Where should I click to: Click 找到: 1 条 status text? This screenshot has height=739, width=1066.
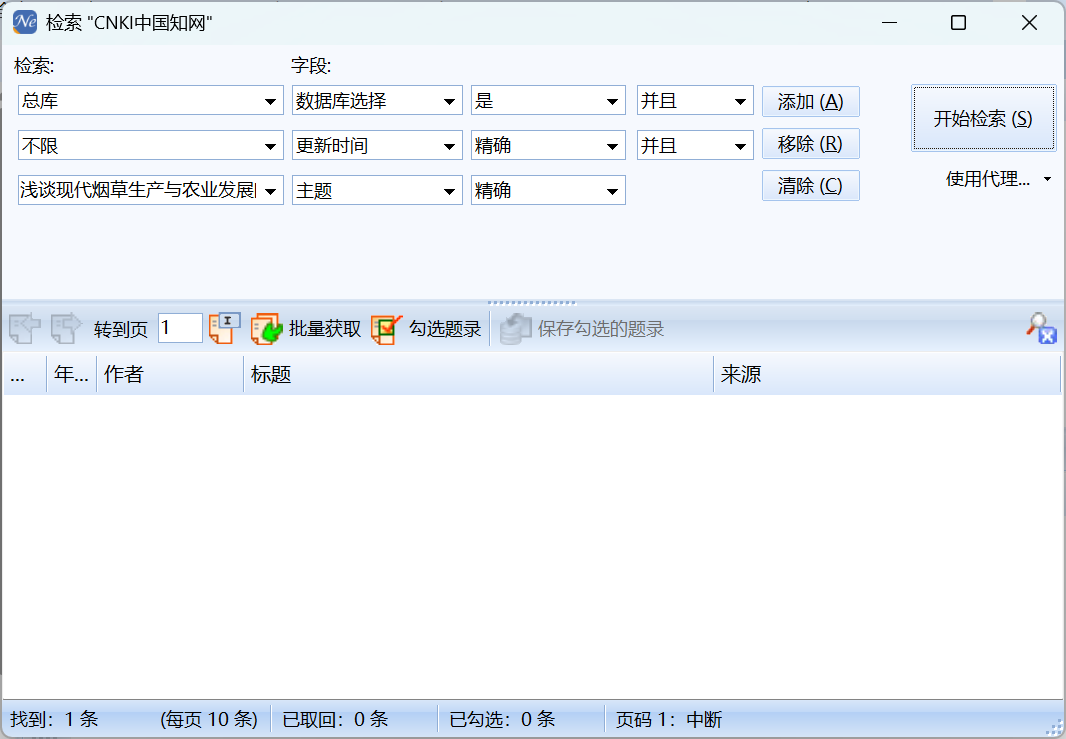(54, 719)
